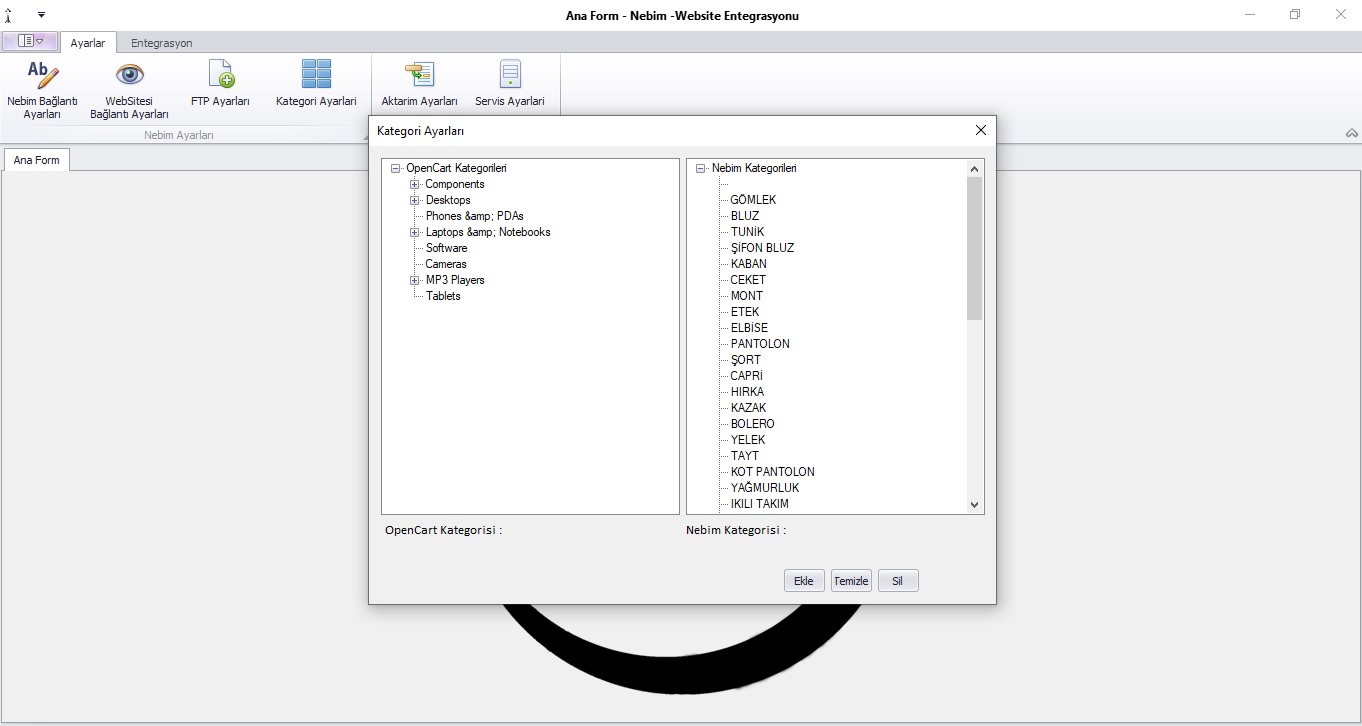1362x726 pixels.
Task: Select BOLERO in Nebim categories
Action: [752, 424]
